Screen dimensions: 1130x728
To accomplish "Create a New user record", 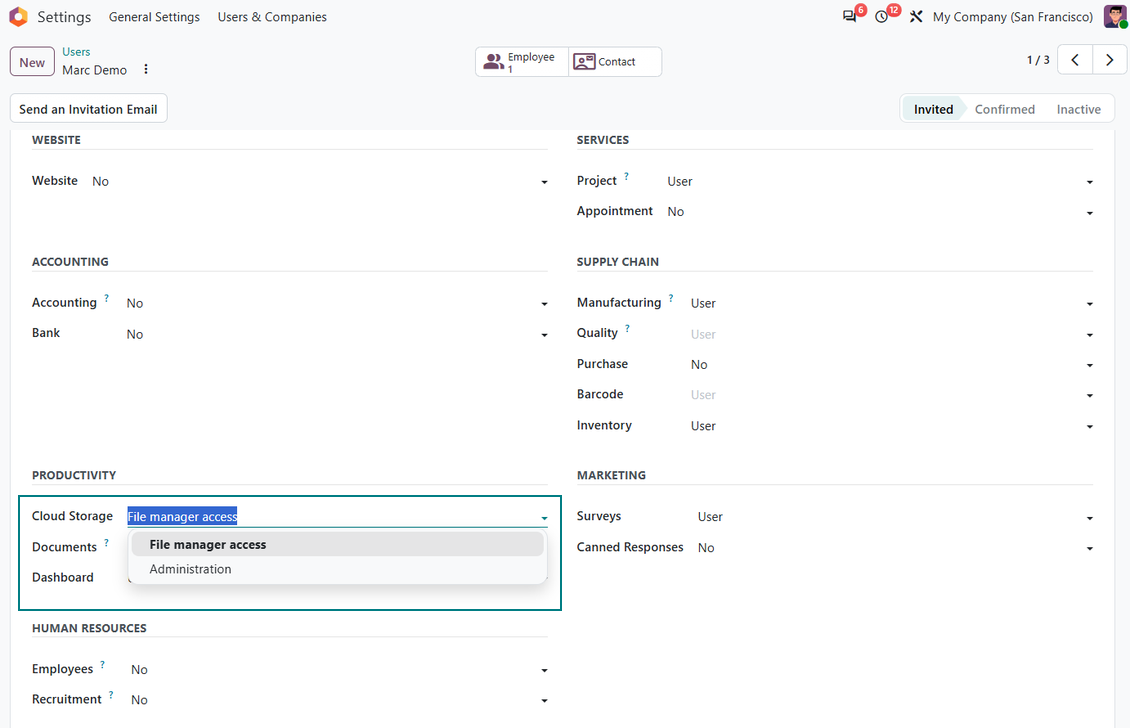I will tap(32, 62).
